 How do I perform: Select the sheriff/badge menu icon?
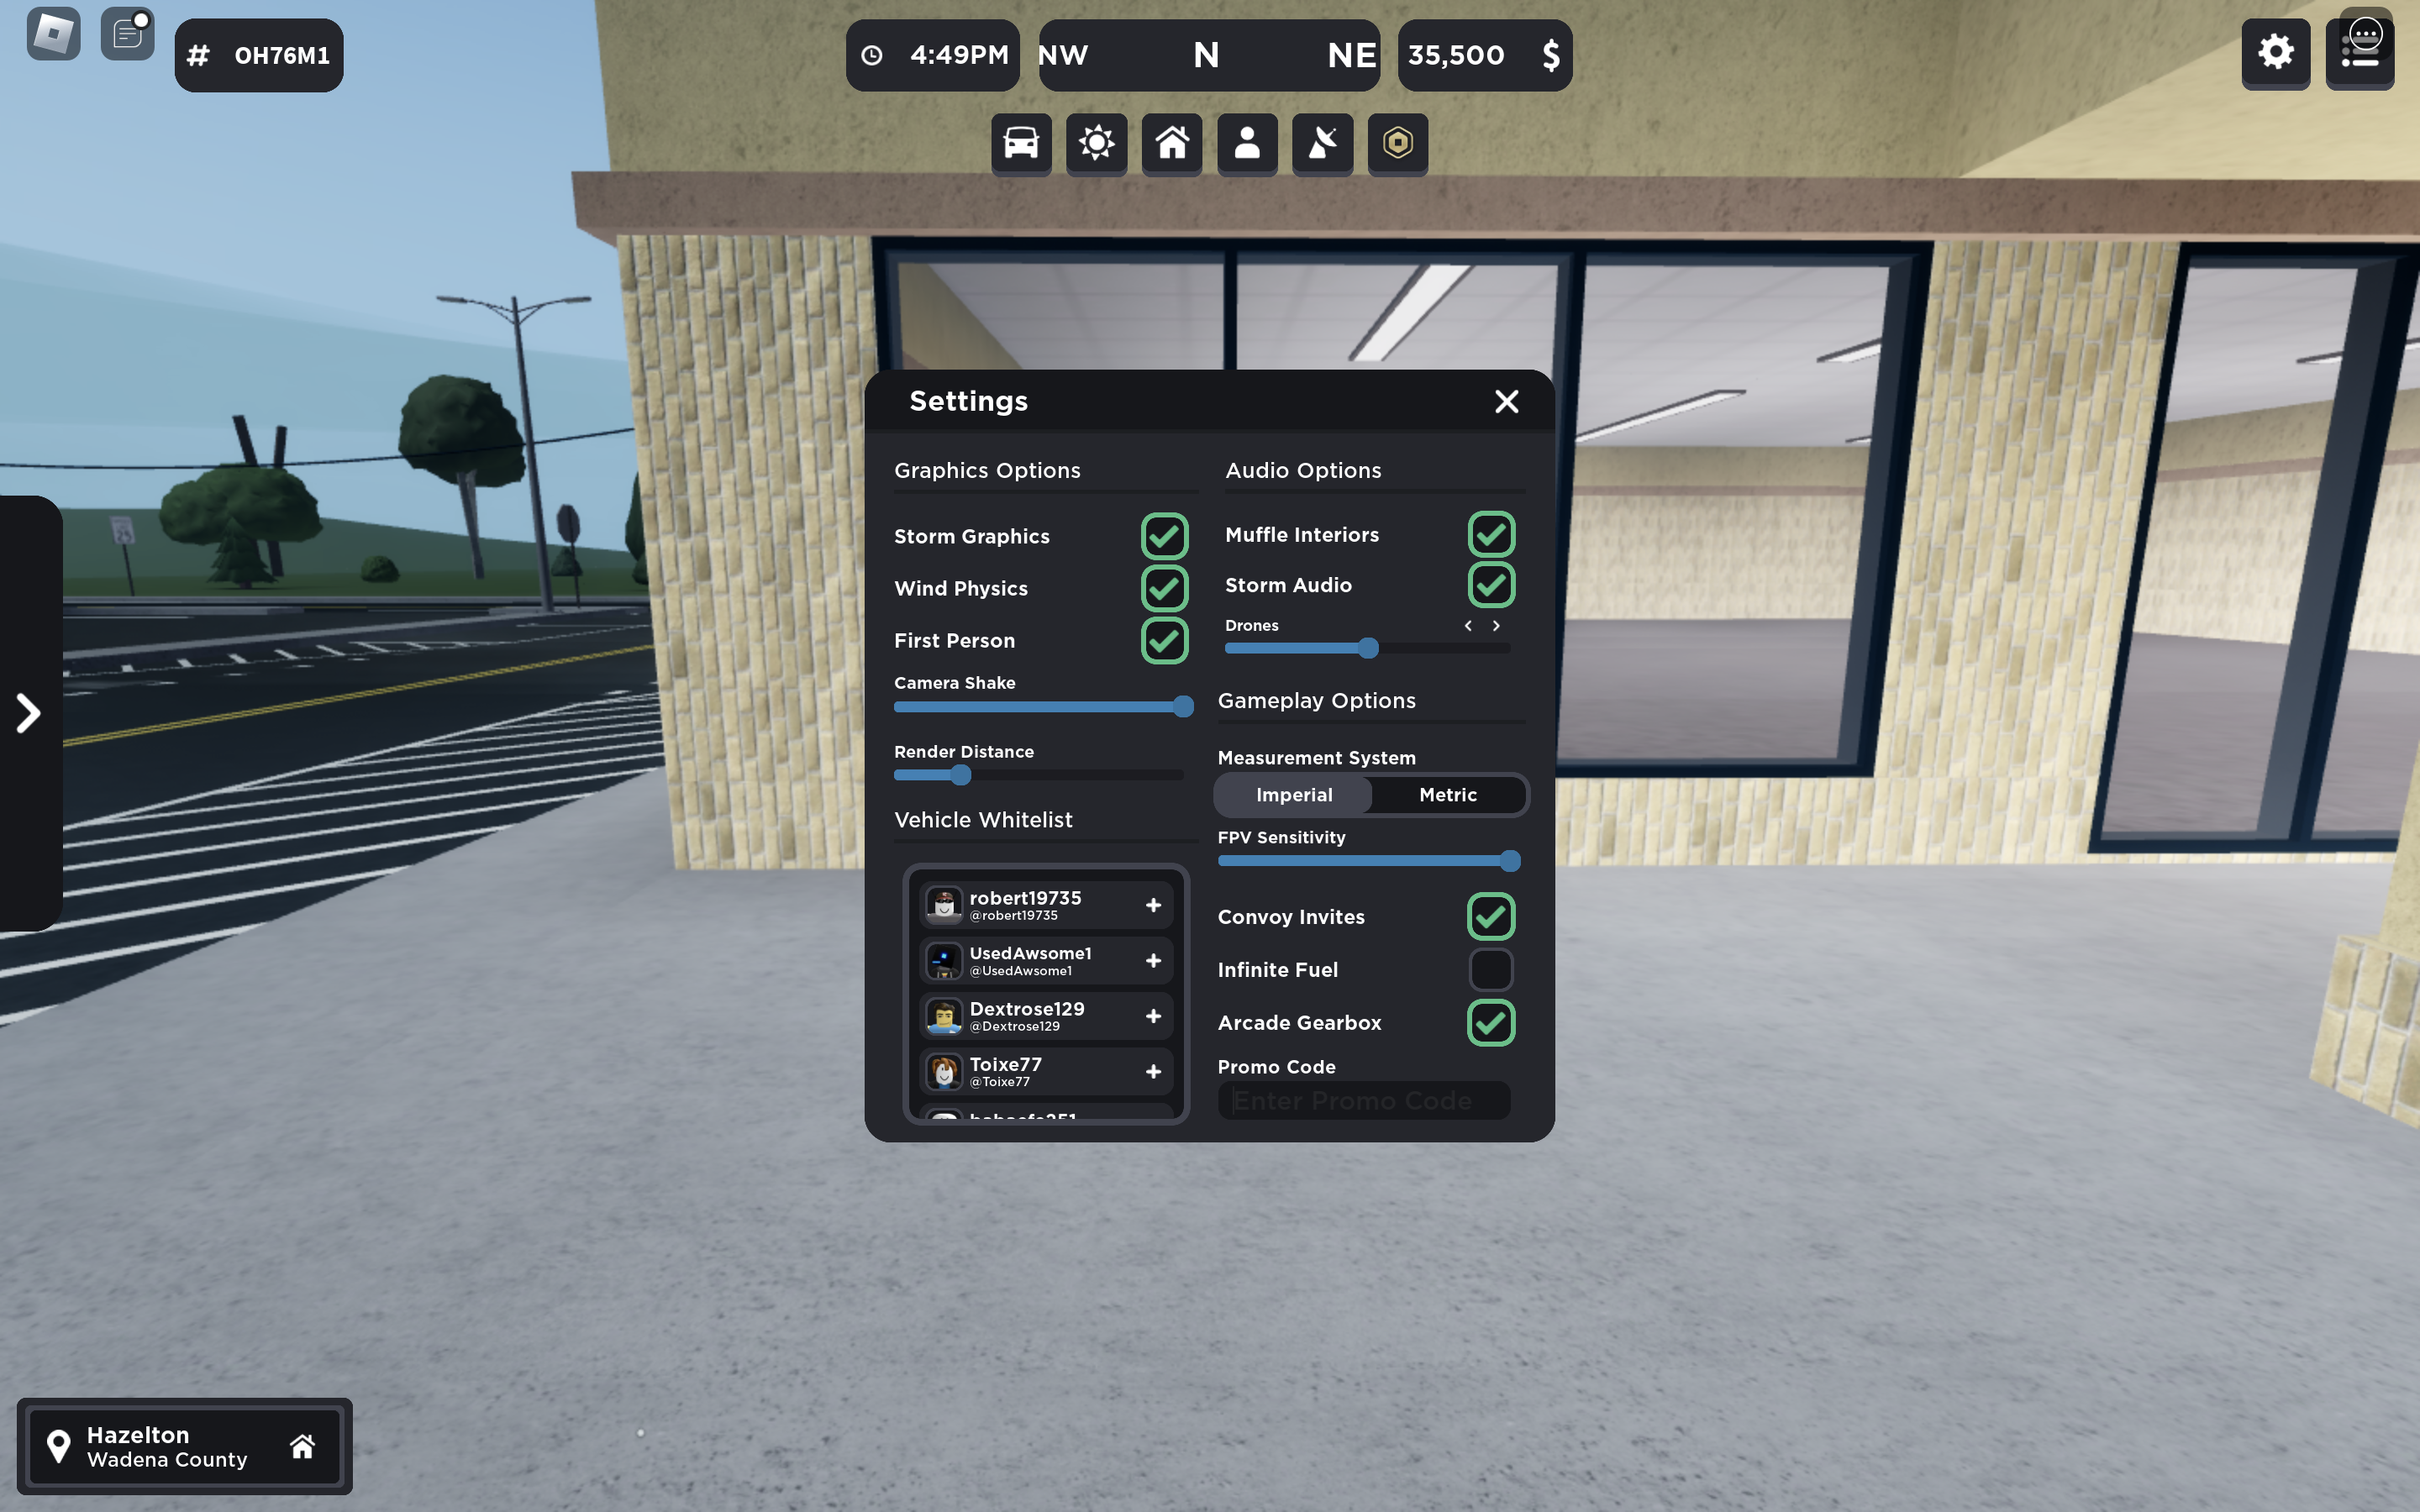1396,143
